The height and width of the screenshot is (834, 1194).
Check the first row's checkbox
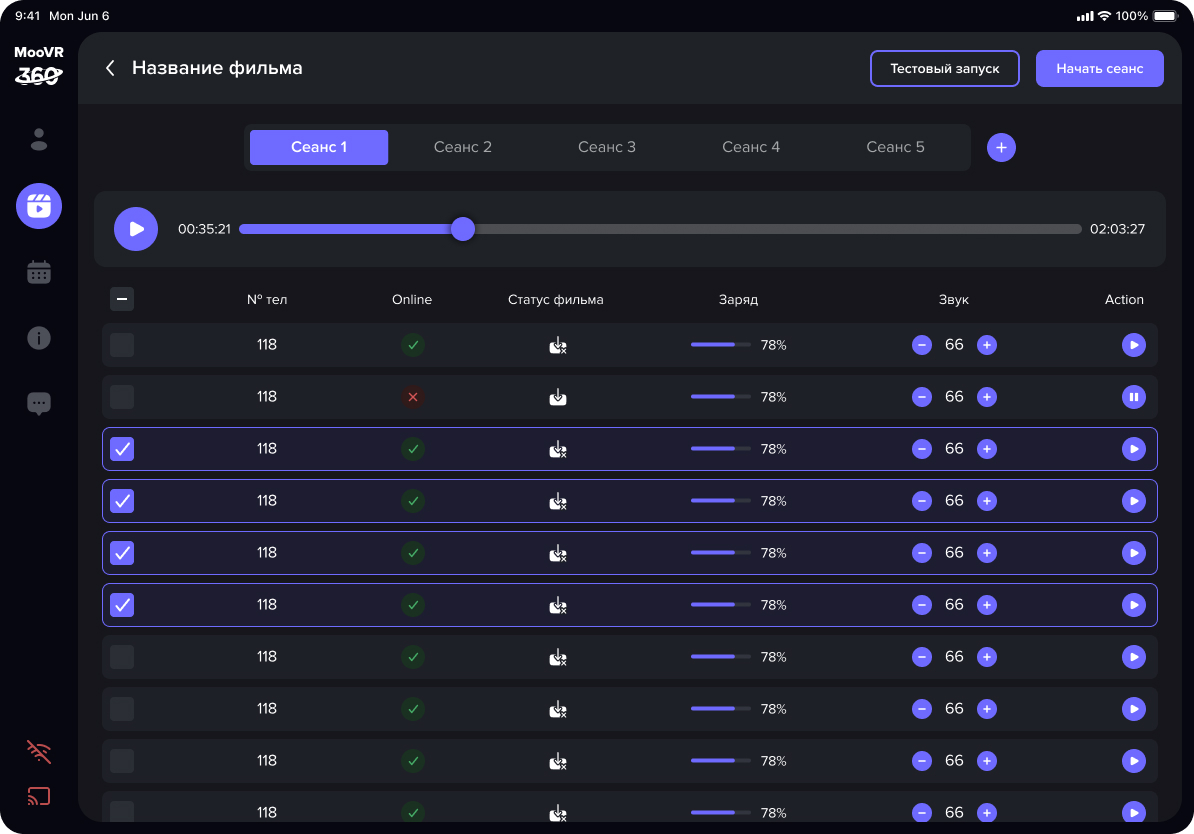122,345
